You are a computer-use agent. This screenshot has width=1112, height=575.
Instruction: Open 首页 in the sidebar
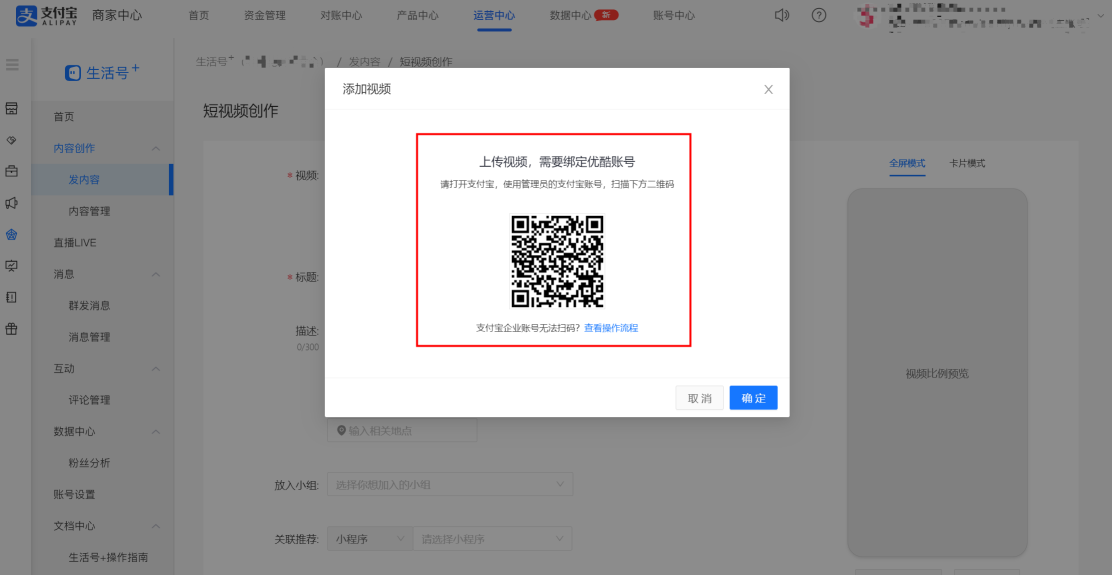coord(64,117)
